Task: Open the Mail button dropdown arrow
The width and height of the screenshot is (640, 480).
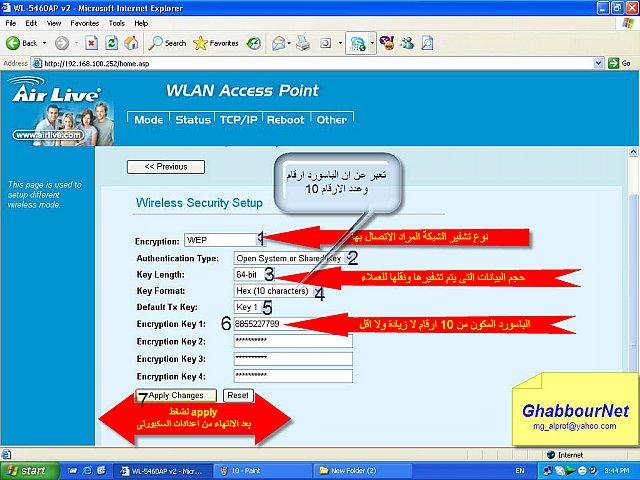Action: tap(289, 43)
